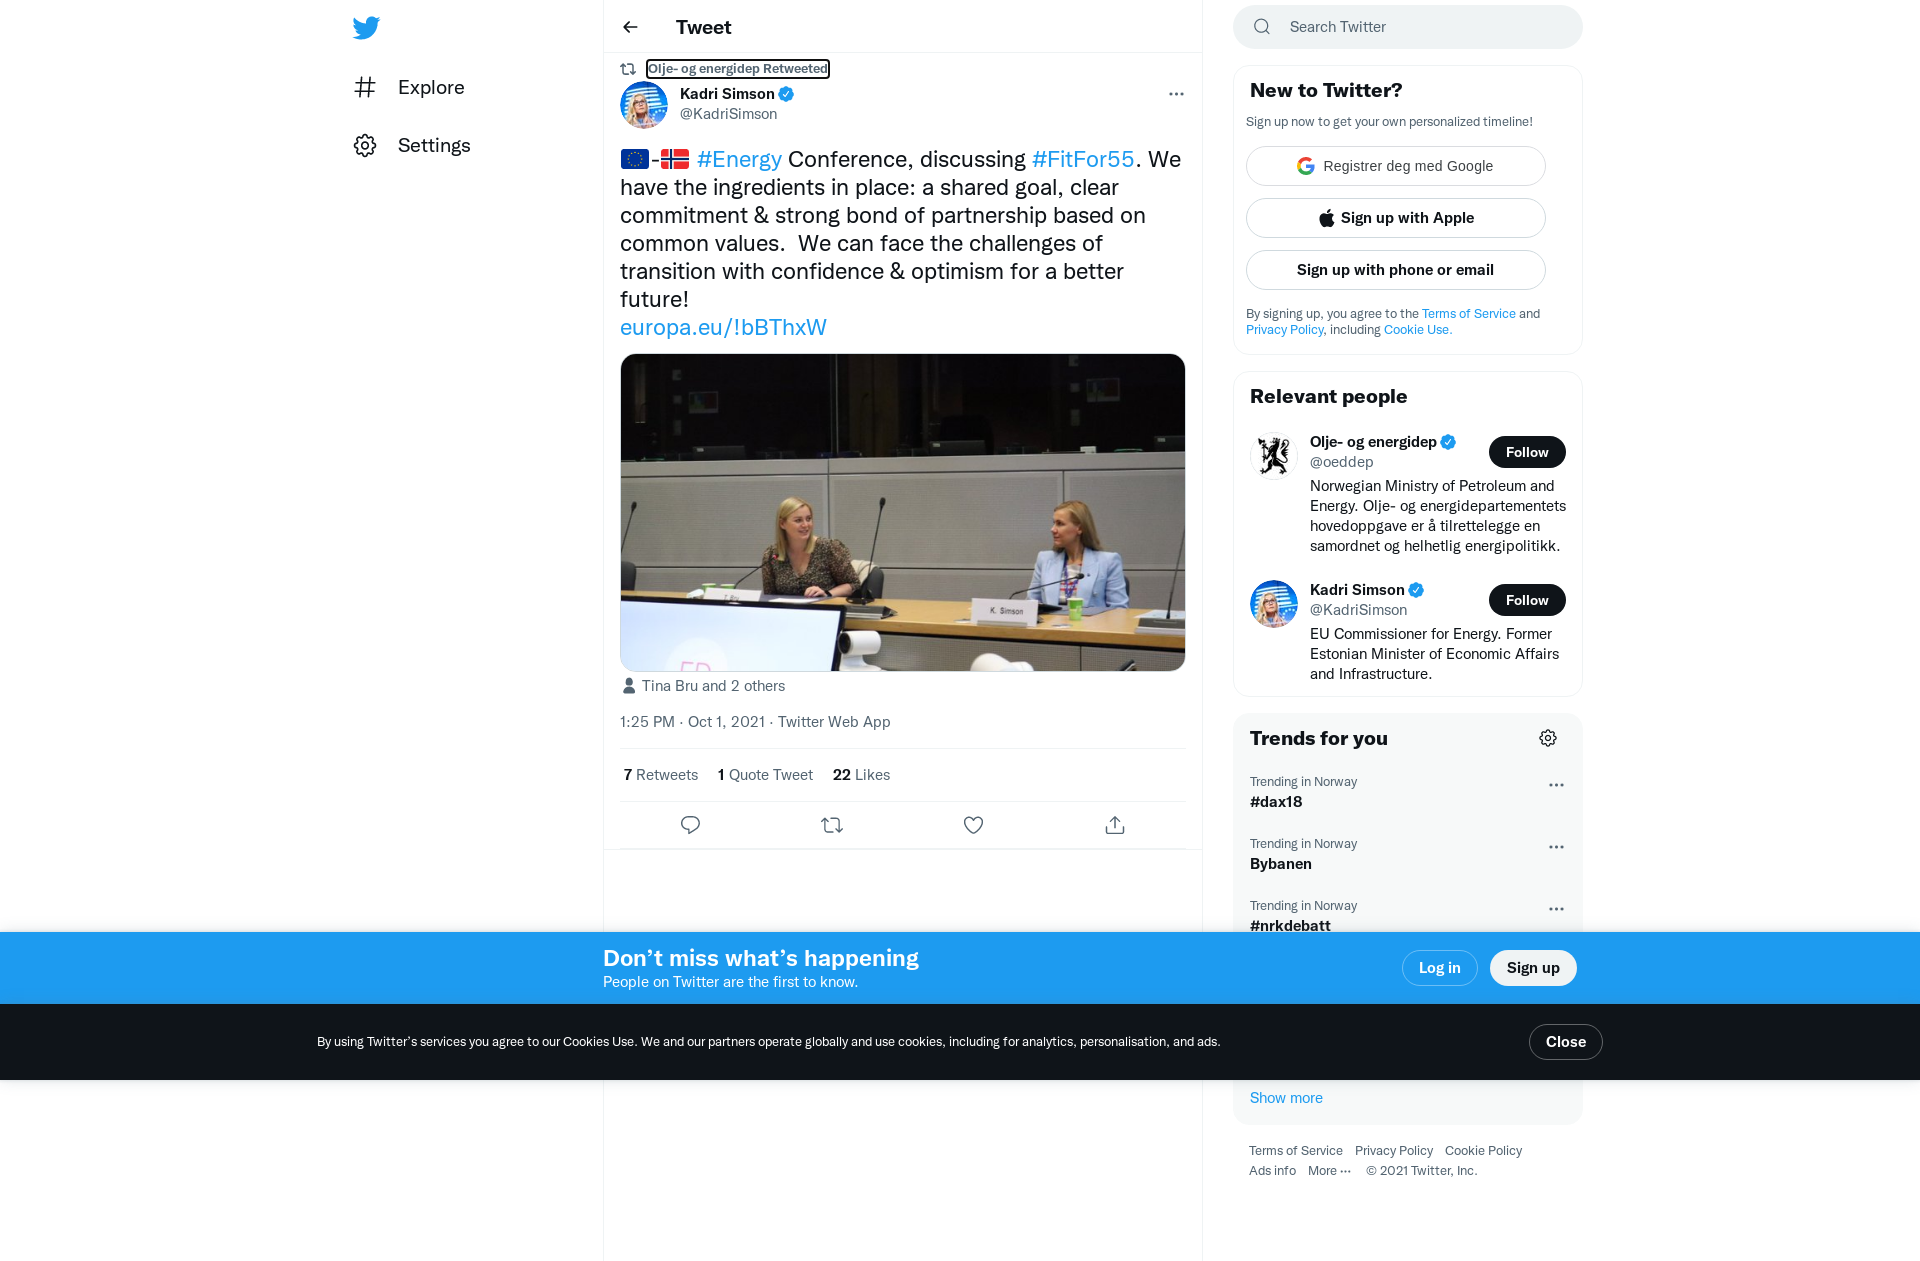Click the Search Twitter field
This screenshot has height=1261, width=1920.
pos(1420,27)
